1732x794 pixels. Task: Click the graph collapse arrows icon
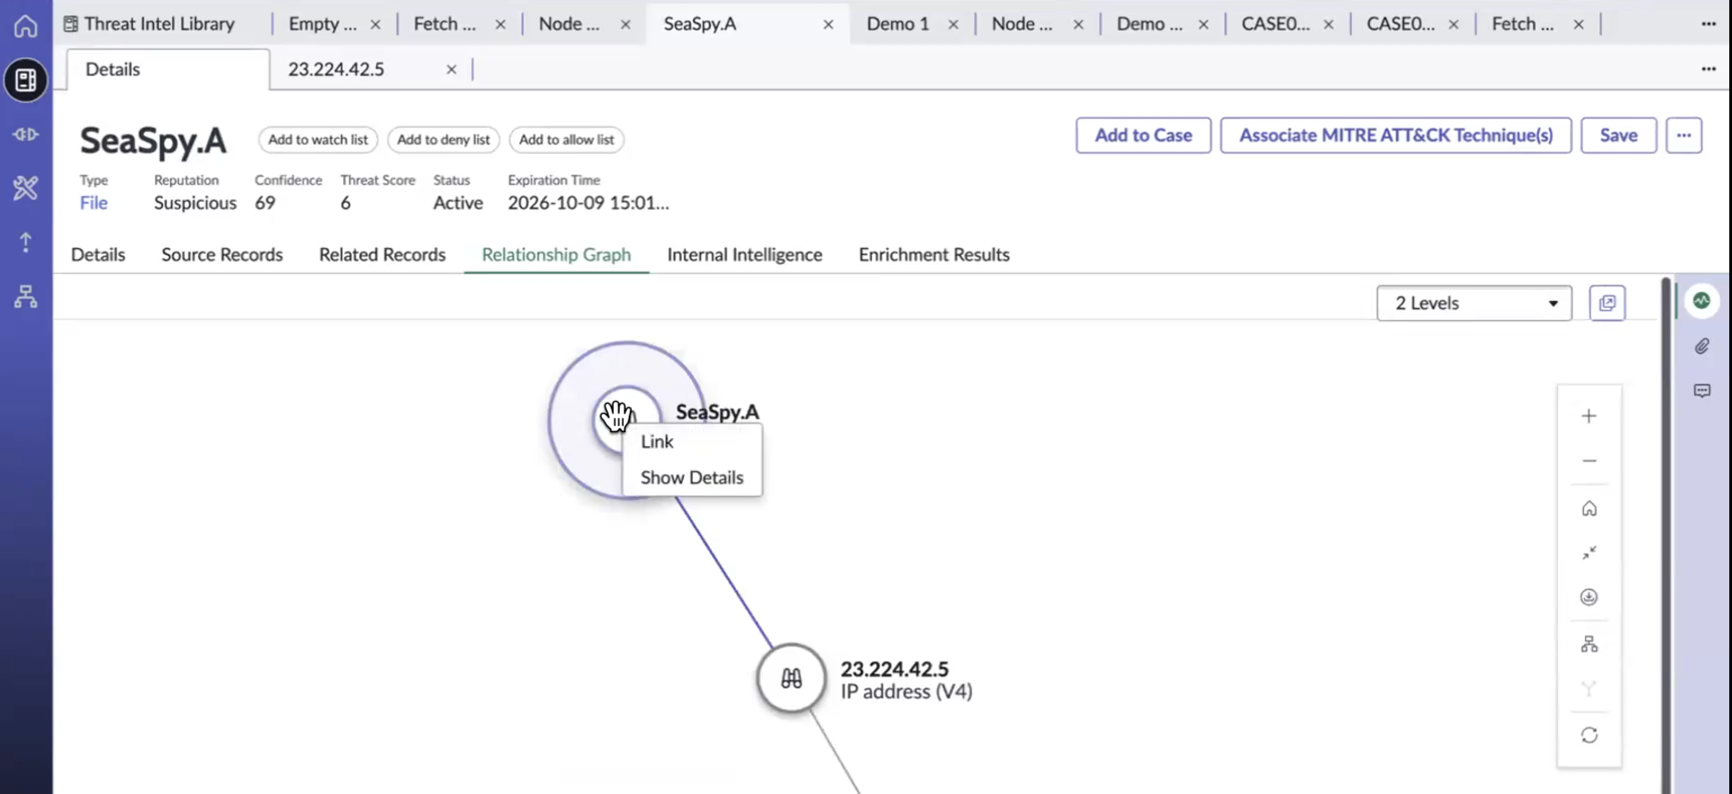pos(1589,553)
